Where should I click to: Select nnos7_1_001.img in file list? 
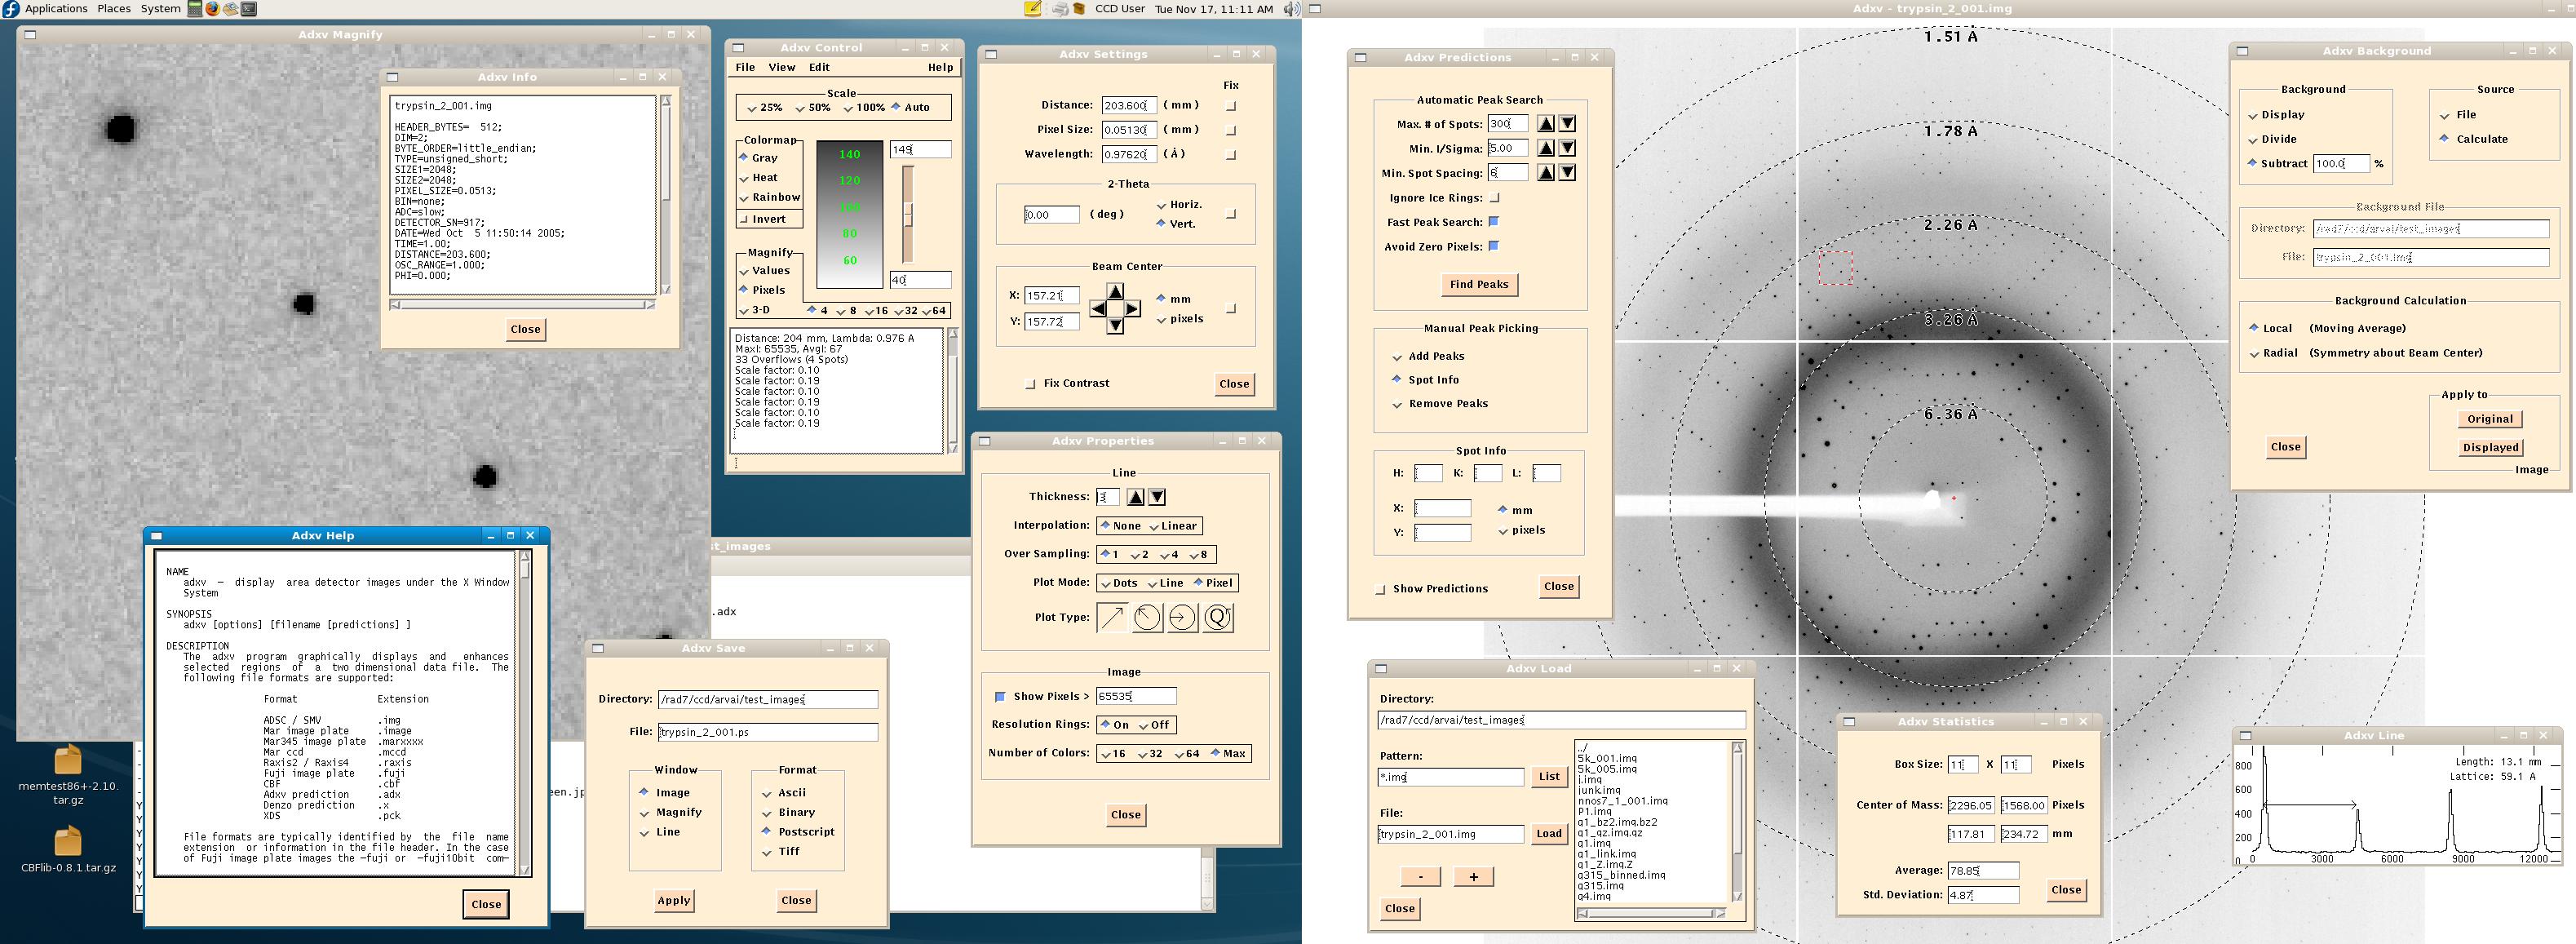[1622, 802]
